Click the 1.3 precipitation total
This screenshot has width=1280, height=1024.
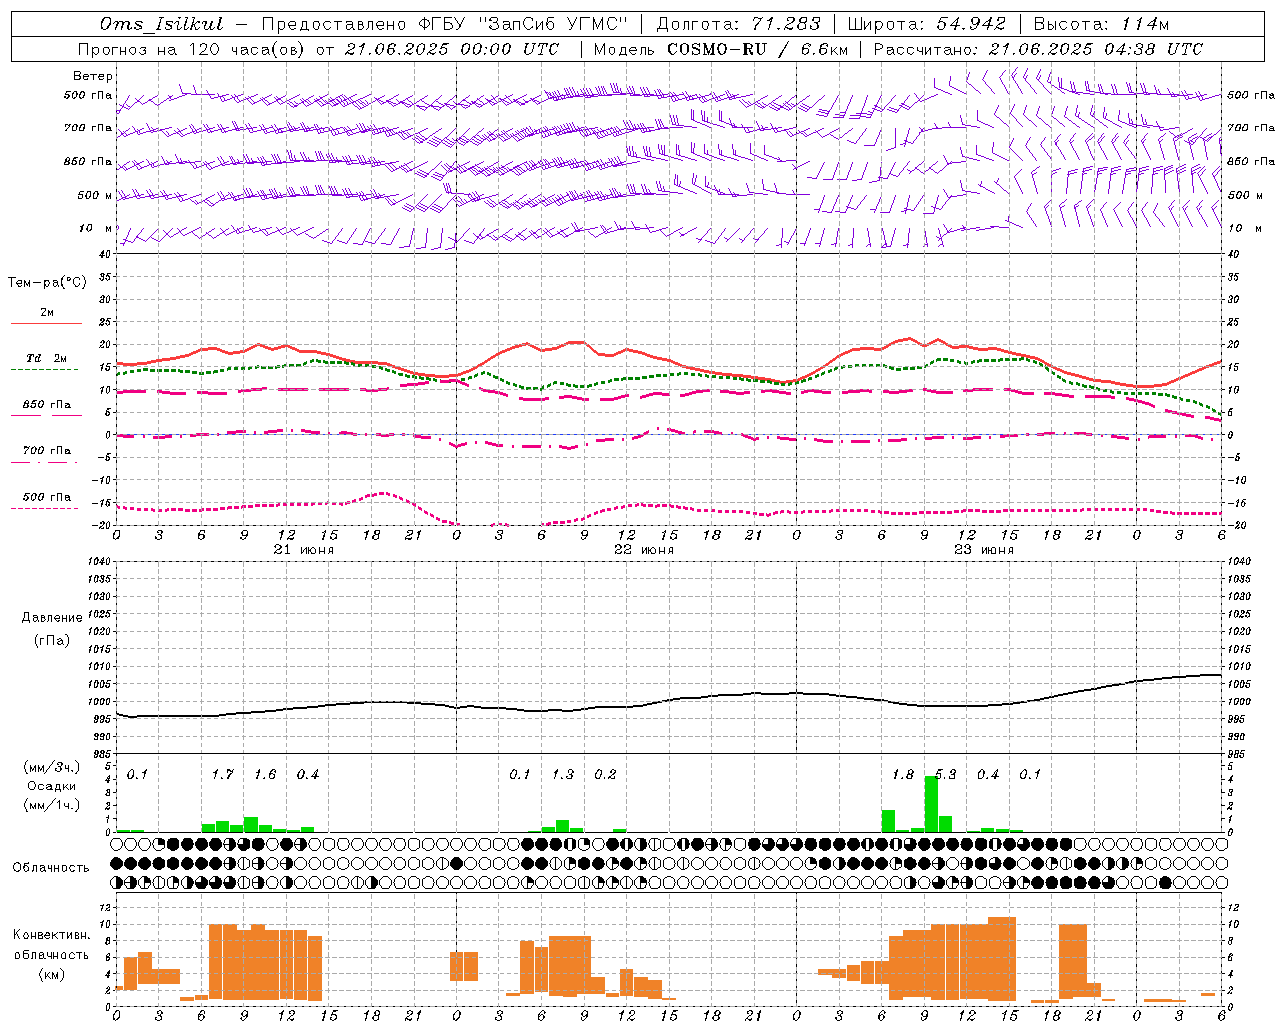tap(563, 775)
